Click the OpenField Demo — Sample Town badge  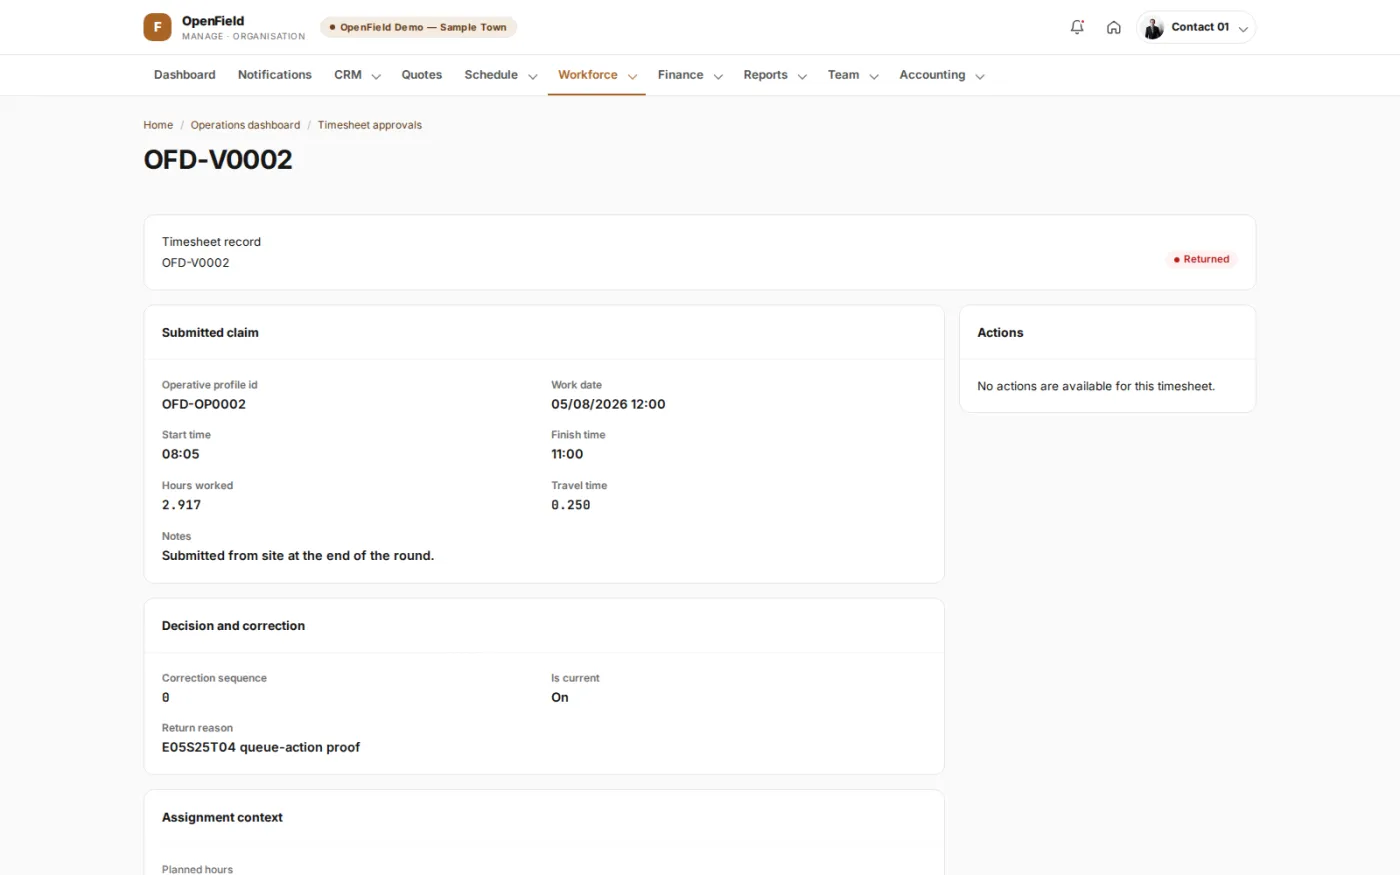point(418,27)
